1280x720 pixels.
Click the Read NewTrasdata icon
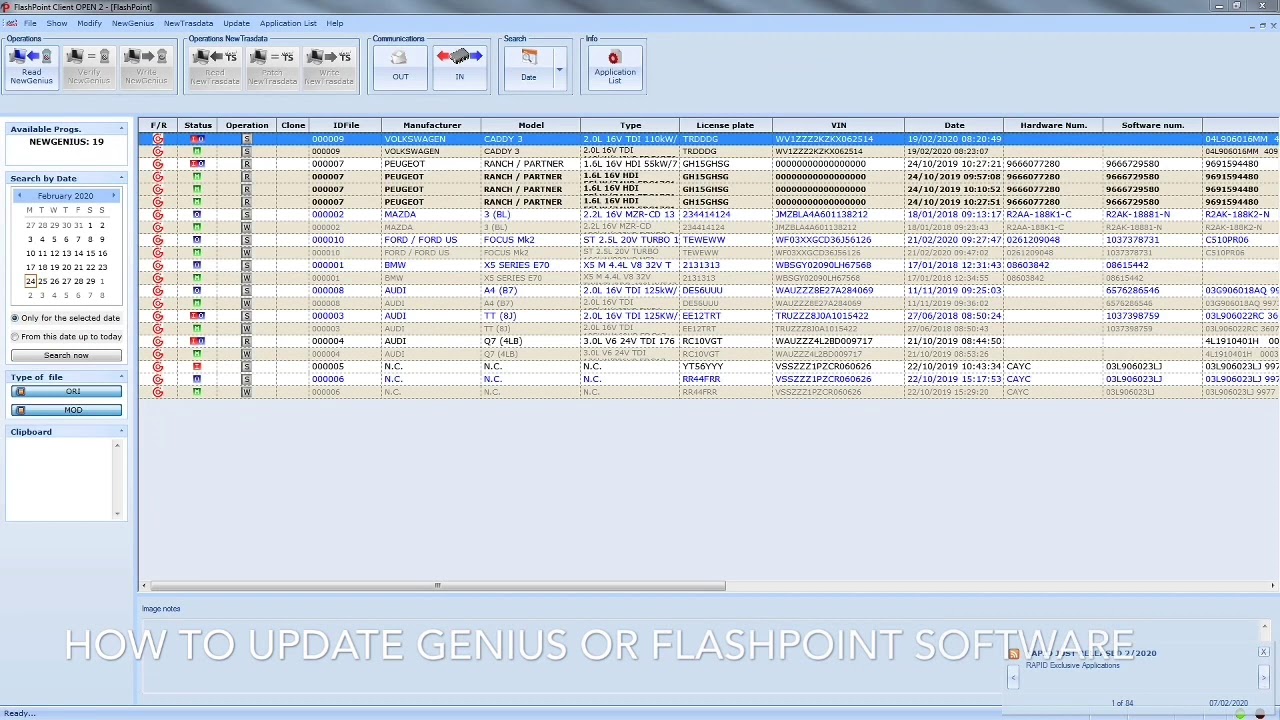tap(215, 67)
